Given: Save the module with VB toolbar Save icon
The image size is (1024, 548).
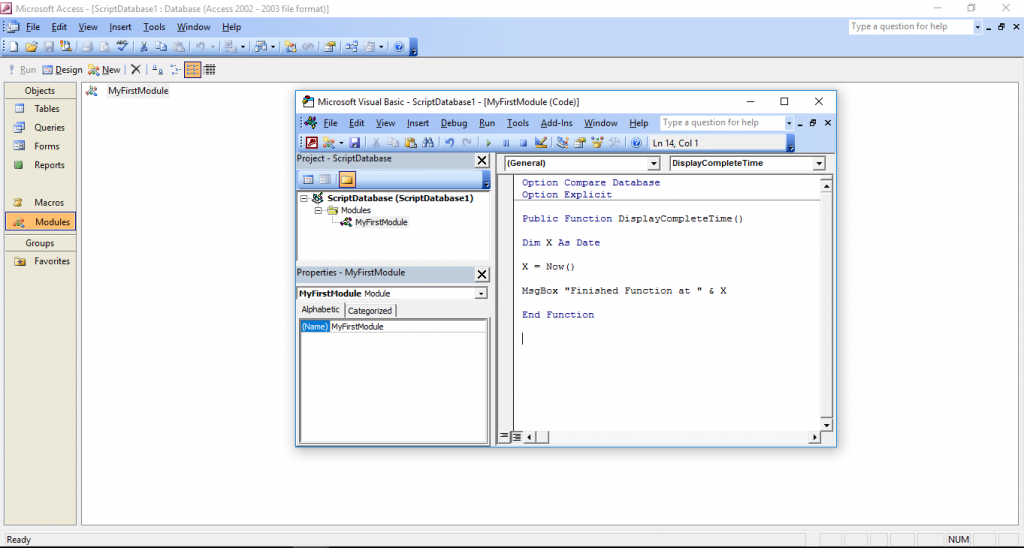Looking at the screenshot, I should click(355, 142).
